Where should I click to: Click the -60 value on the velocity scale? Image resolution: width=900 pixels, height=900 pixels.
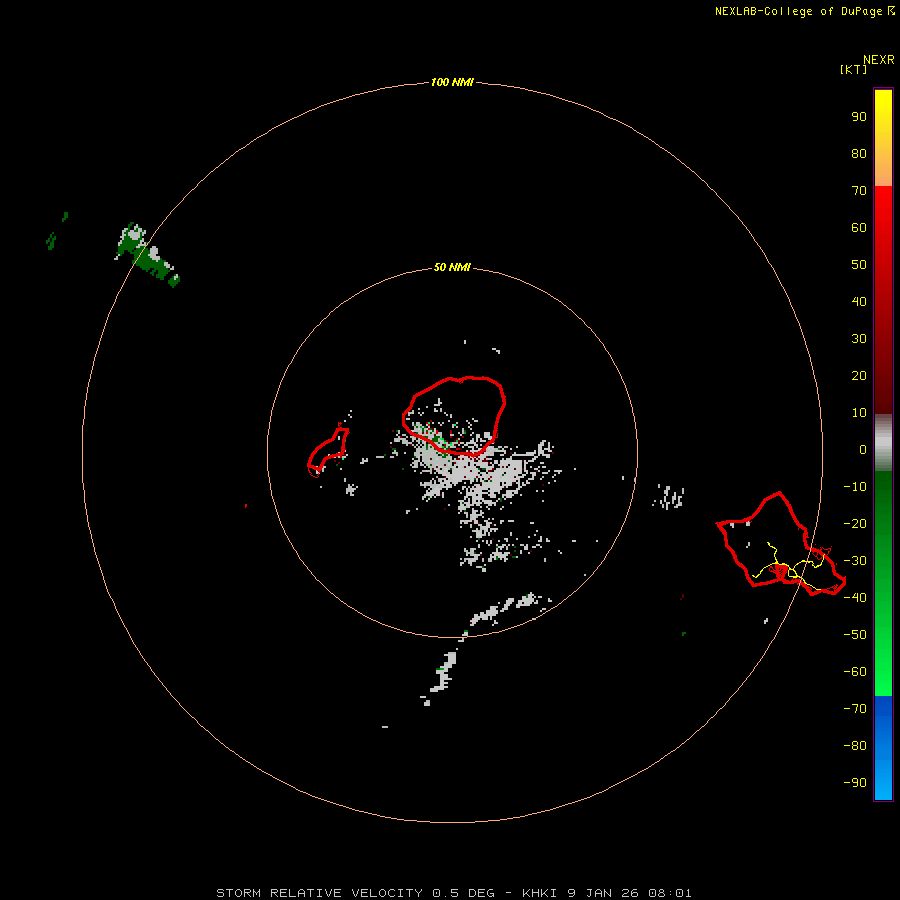click(x=855, y=672)
